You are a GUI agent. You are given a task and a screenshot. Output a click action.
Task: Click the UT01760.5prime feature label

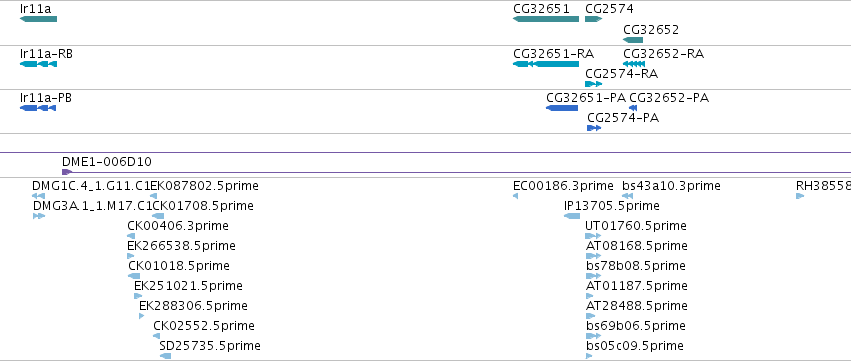(x=636, y=225)
